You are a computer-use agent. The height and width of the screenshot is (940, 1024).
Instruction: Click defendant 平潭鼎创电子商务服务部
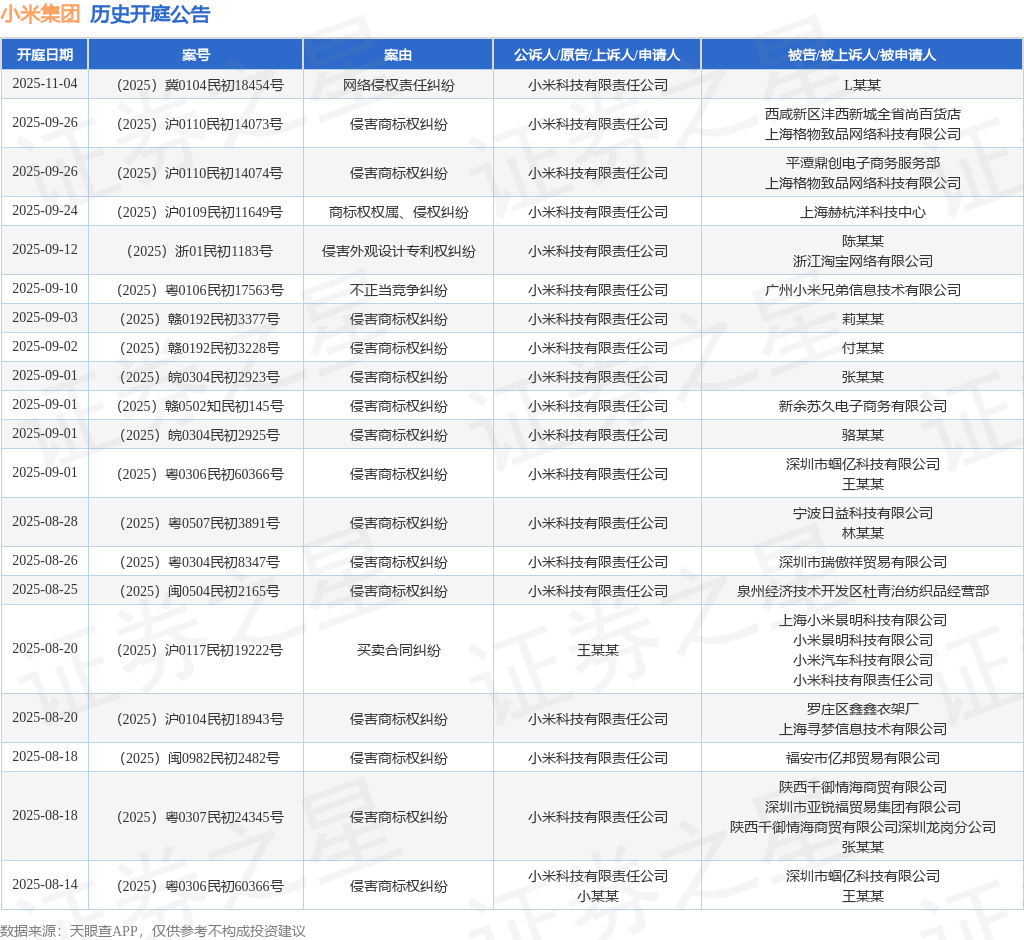click(x=863, y=163)
